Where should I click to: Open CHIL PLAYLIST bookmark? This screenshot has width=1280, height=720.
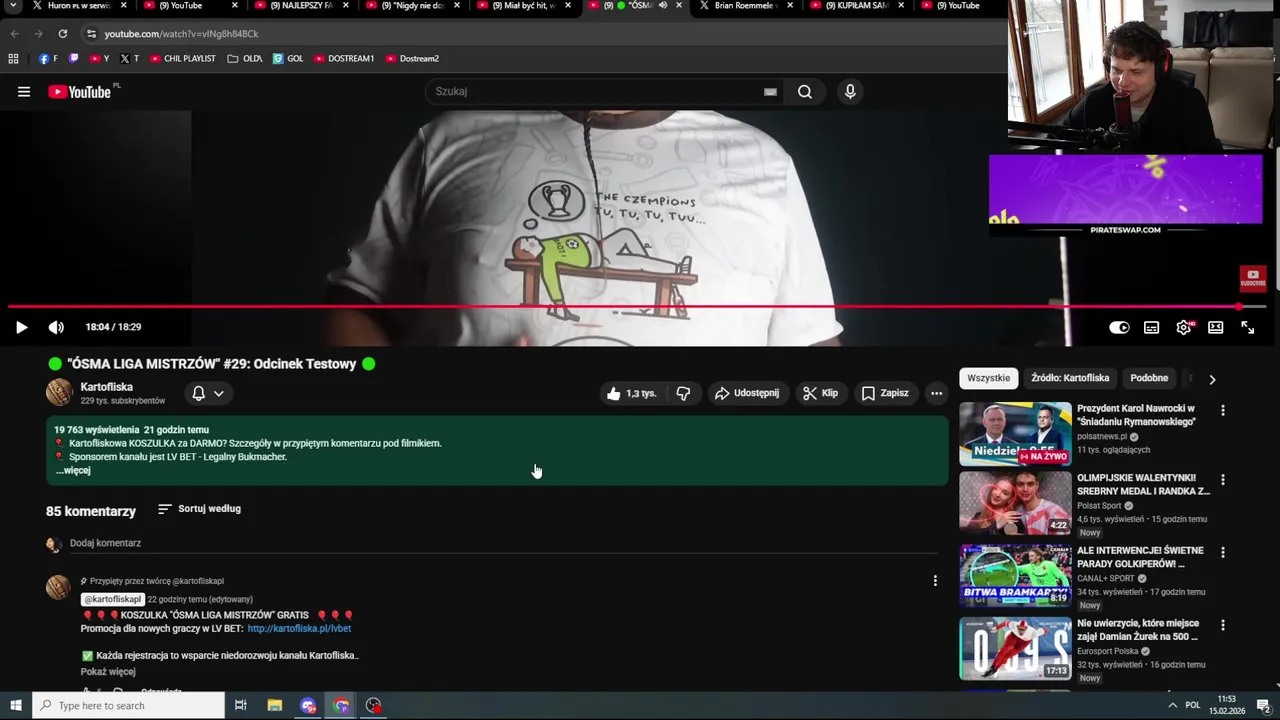182,59
